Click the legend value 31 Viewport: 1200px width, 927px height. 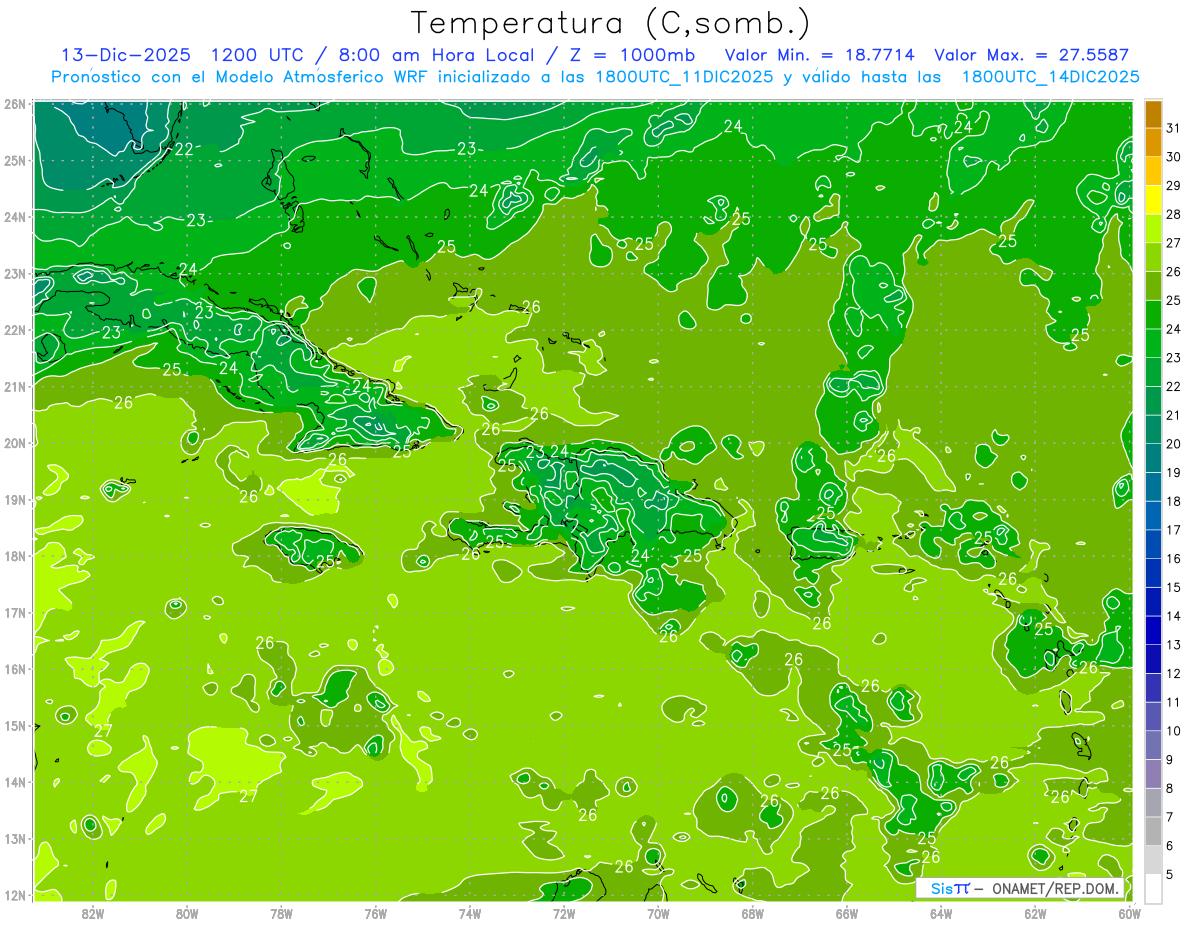[1174, 128]
